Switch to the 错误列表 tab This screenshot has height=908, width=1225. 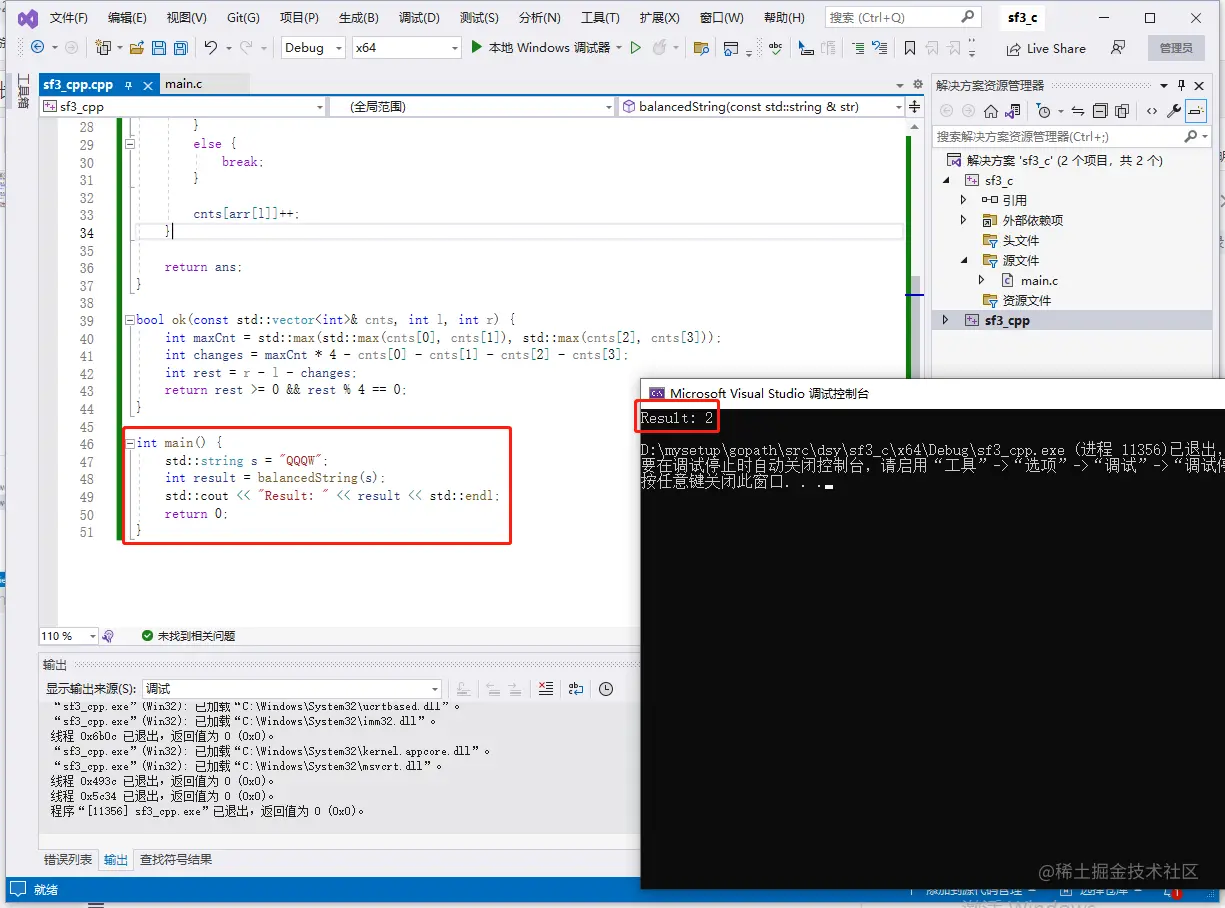pyautogui.click(x=68, y=859)
